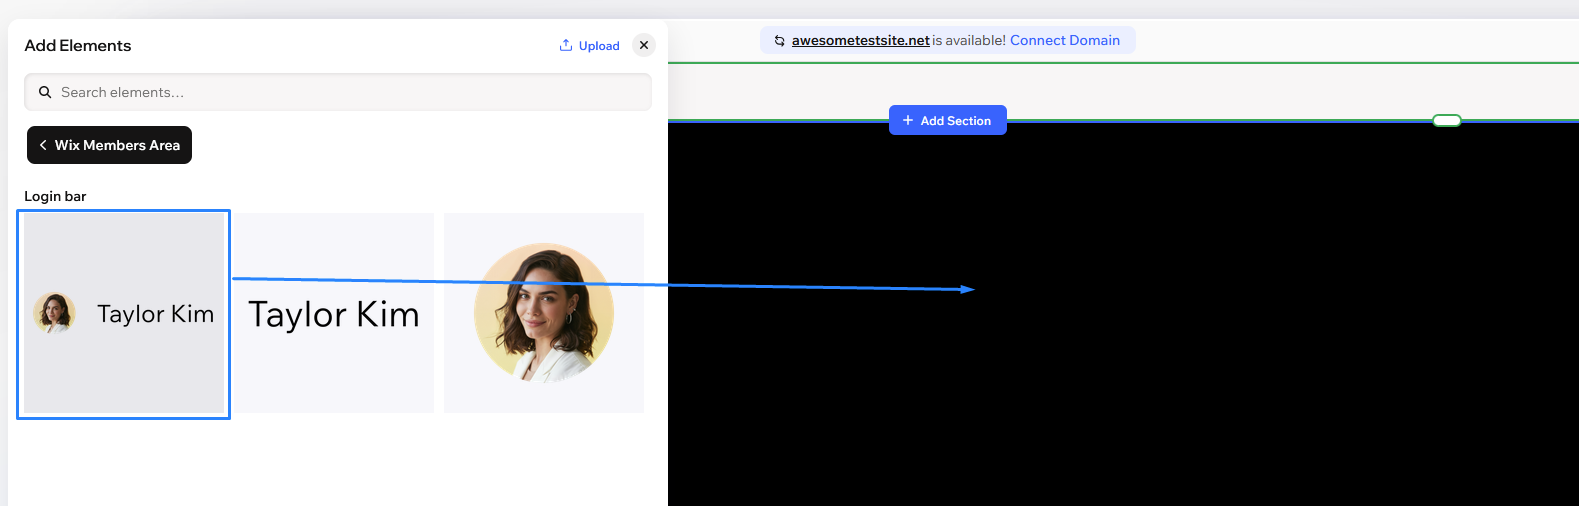The height and width of the screenshot is (506, 1579).
Task: Focus the Search elements field
Action: (x=350, y=92)
